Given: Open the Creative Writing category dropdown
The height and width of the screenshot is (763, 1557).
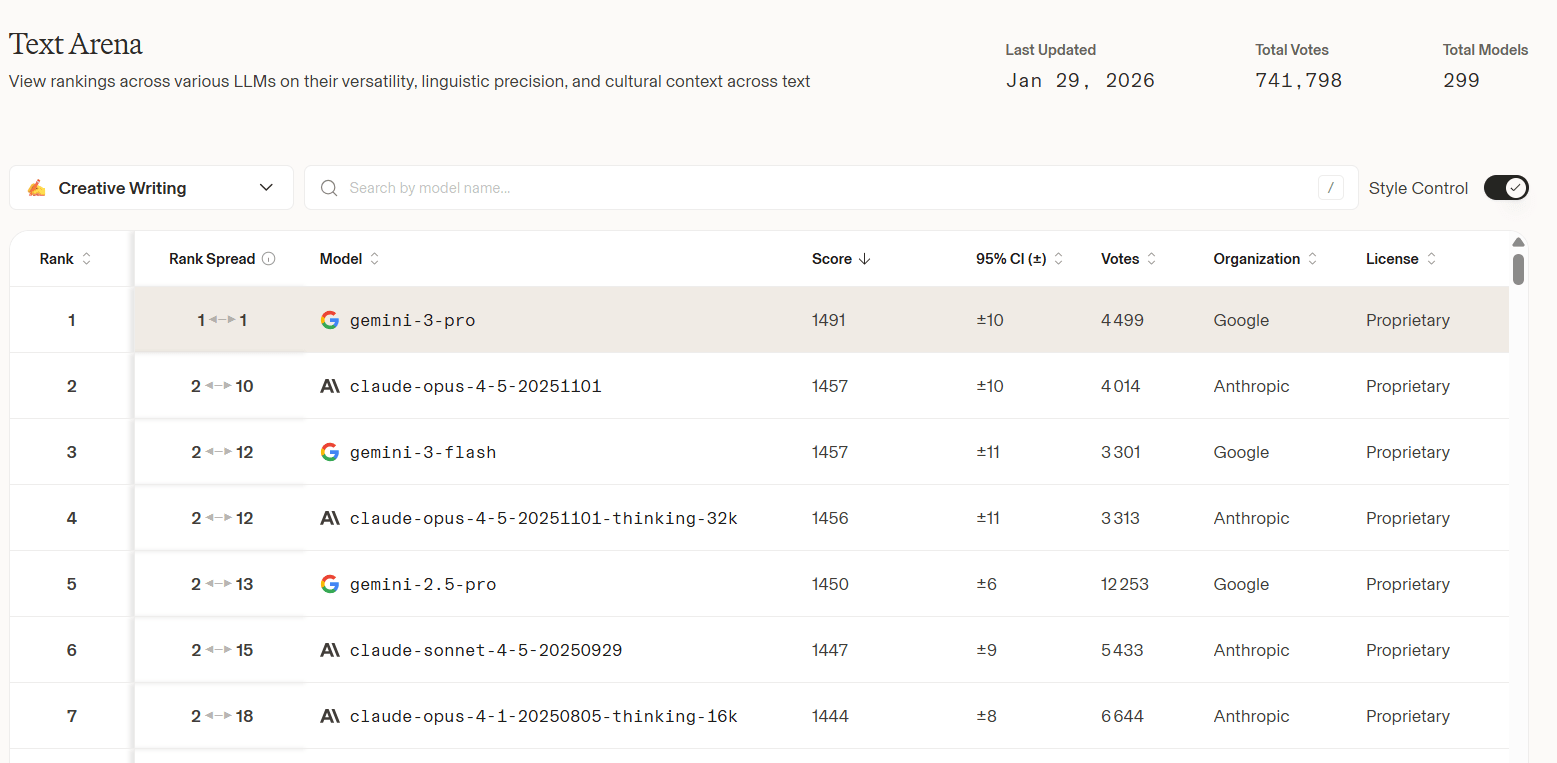Looking at the screenshot, I should [151, 188].
